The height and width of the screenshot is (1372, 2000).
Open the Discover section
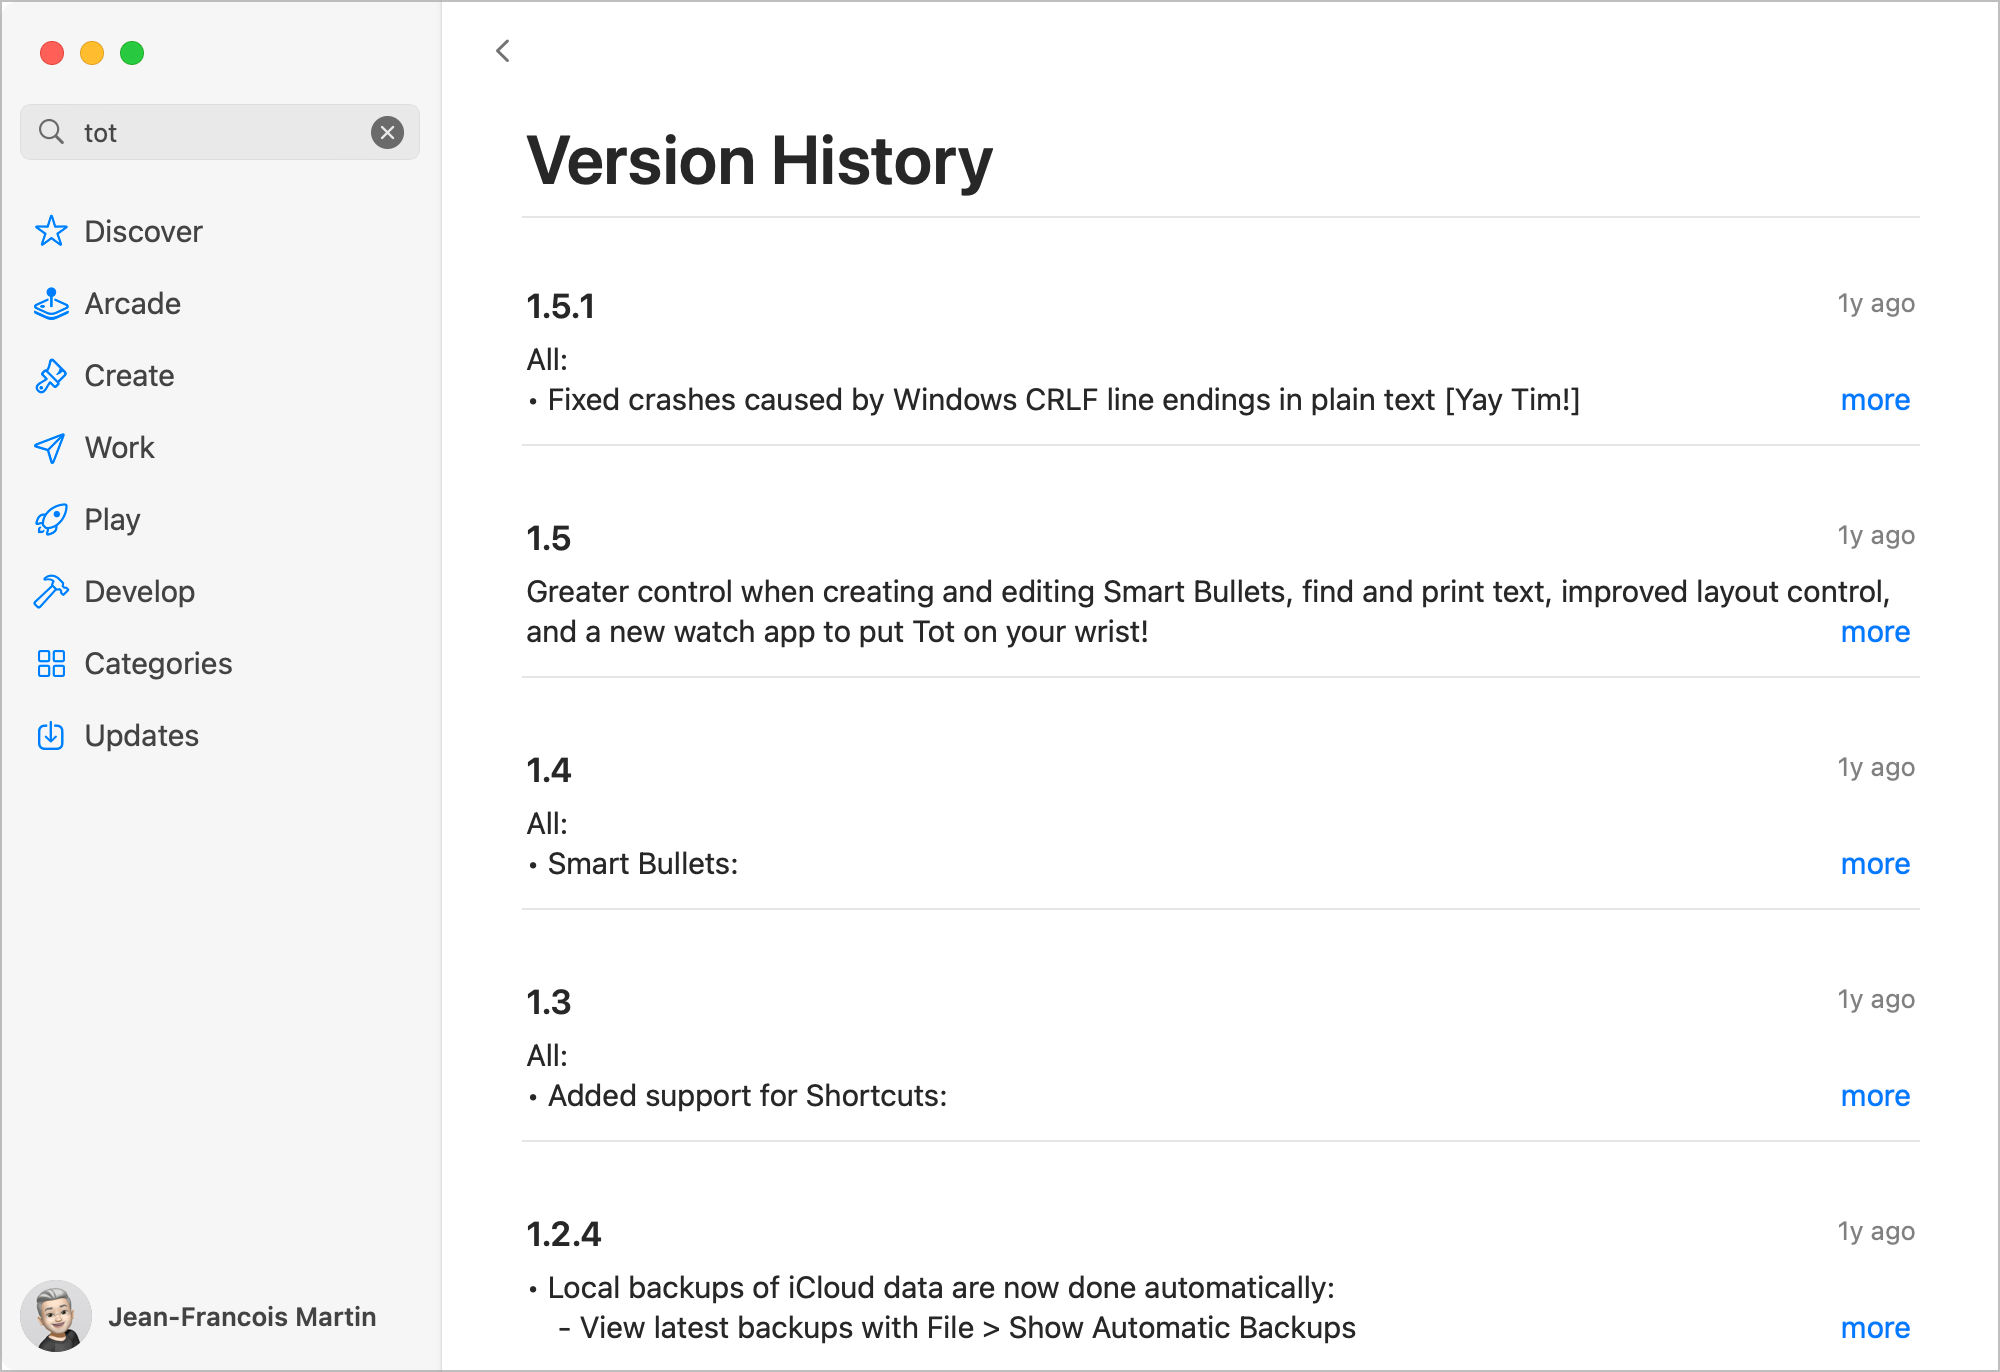[x=143, y=231]
